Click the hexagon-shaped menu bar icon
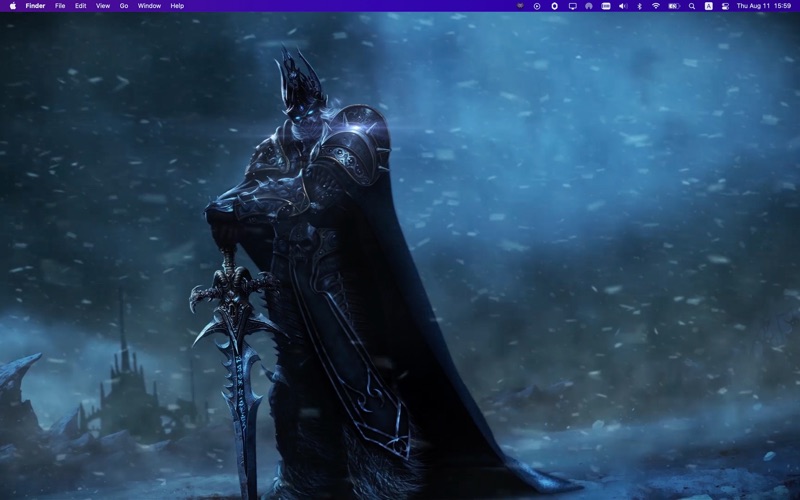This screenshot has height=500, width=800. click(554, 6)
